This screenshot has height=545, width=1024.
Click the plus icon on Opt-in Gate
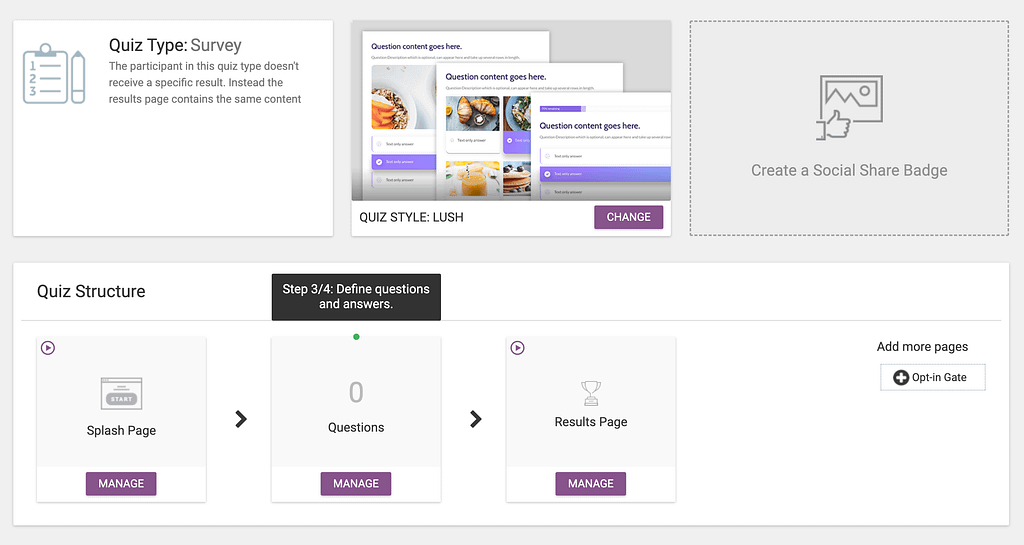tap(900, 378)
